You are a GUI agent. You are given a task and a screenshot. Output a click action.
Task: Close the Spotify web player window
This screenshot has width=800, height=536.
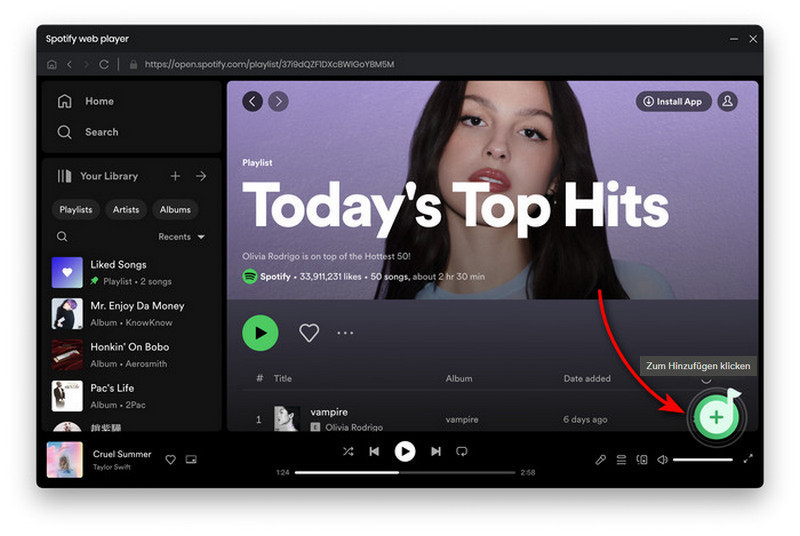(x=753, y=39)
